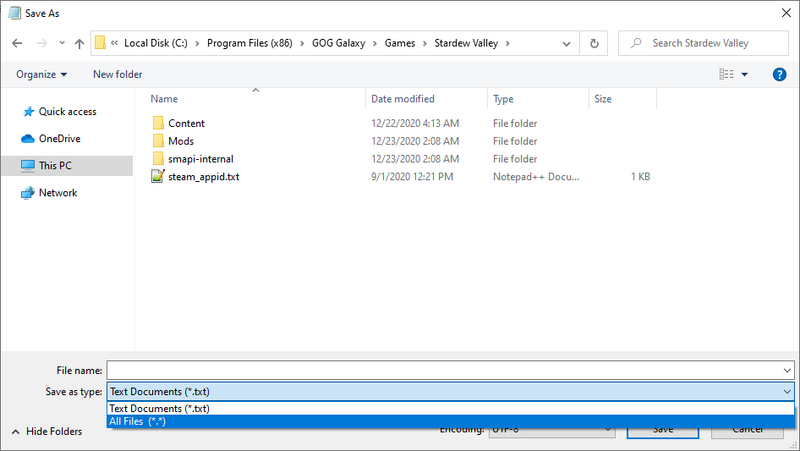Click Games in the breadcrumb path

point(399,43)
